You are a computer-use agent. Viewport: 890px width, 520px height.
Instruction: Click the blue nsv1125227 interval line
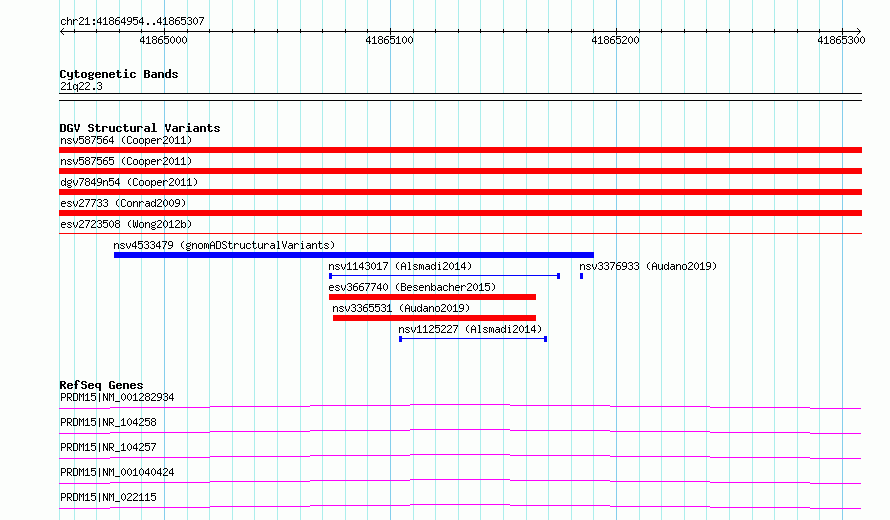coord(473,339)
